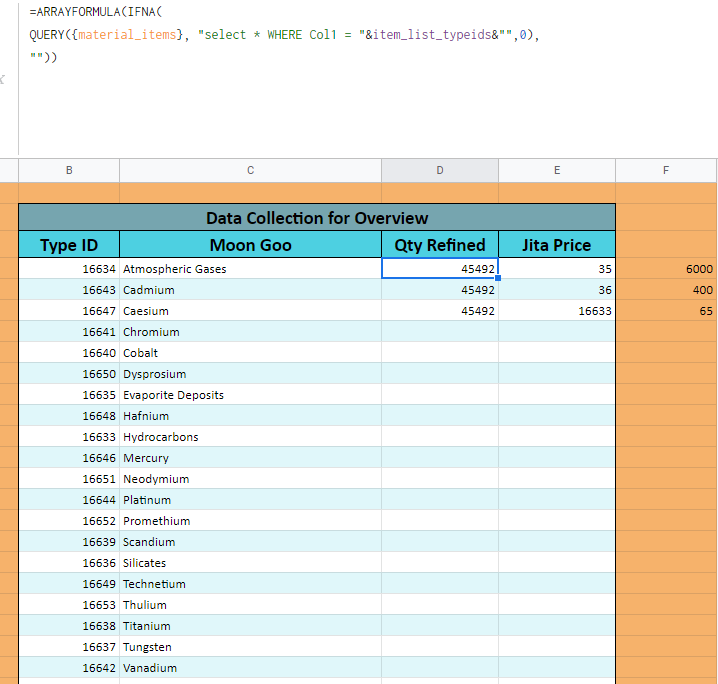Screen dimensions: 718x684
Task: Select the 'Evaporite Deposits' cell
Action: [250, 395]
